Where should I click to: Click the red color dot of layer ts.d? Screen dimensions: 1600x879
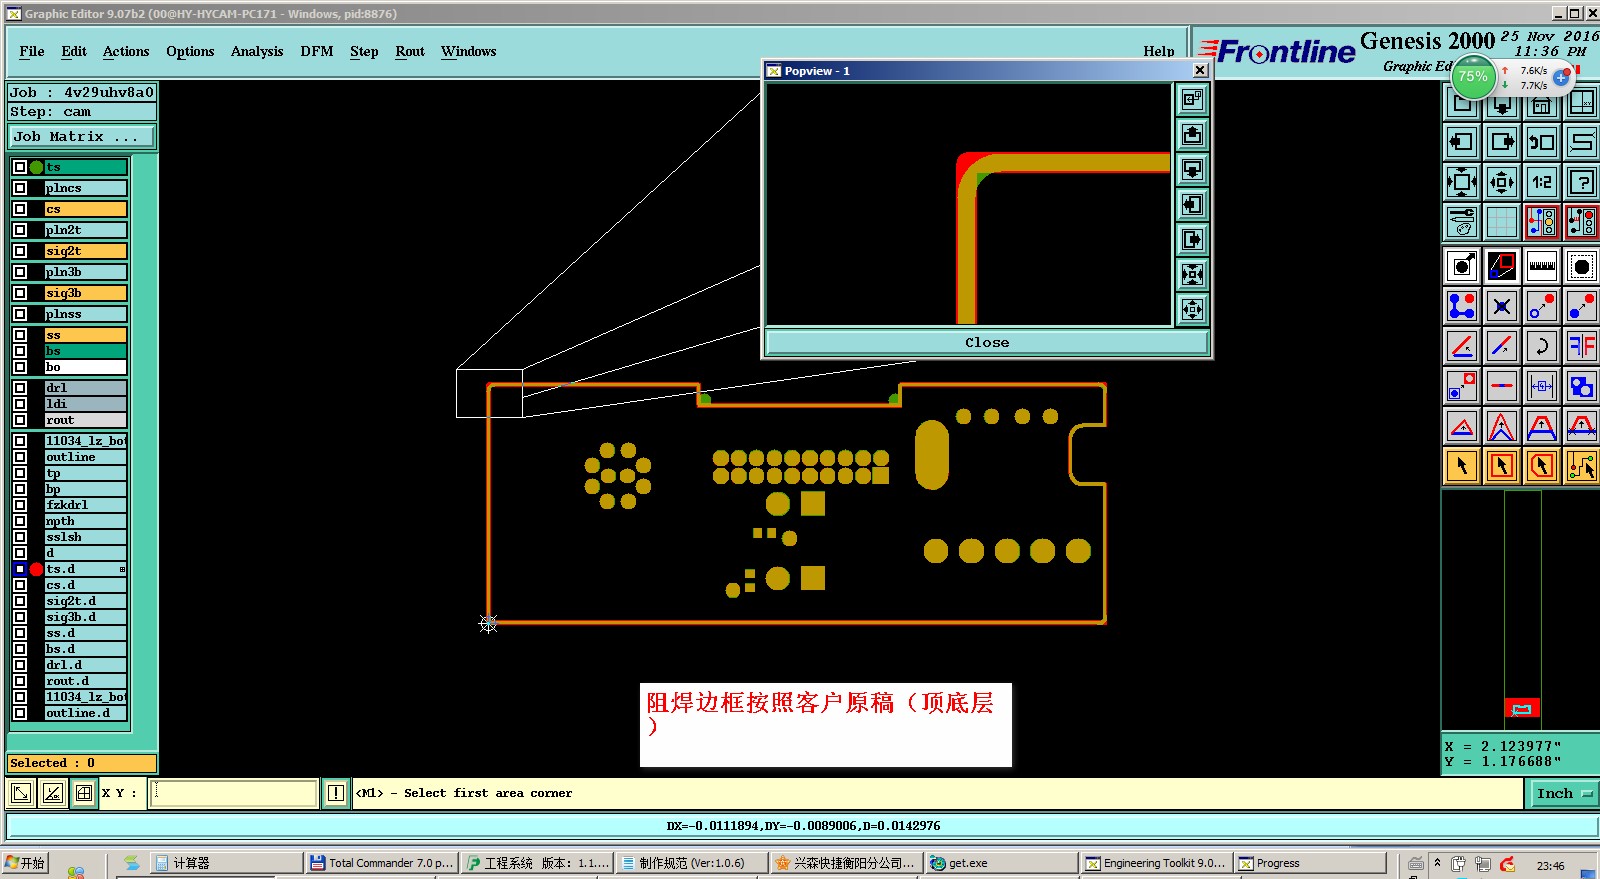(37, 569)
